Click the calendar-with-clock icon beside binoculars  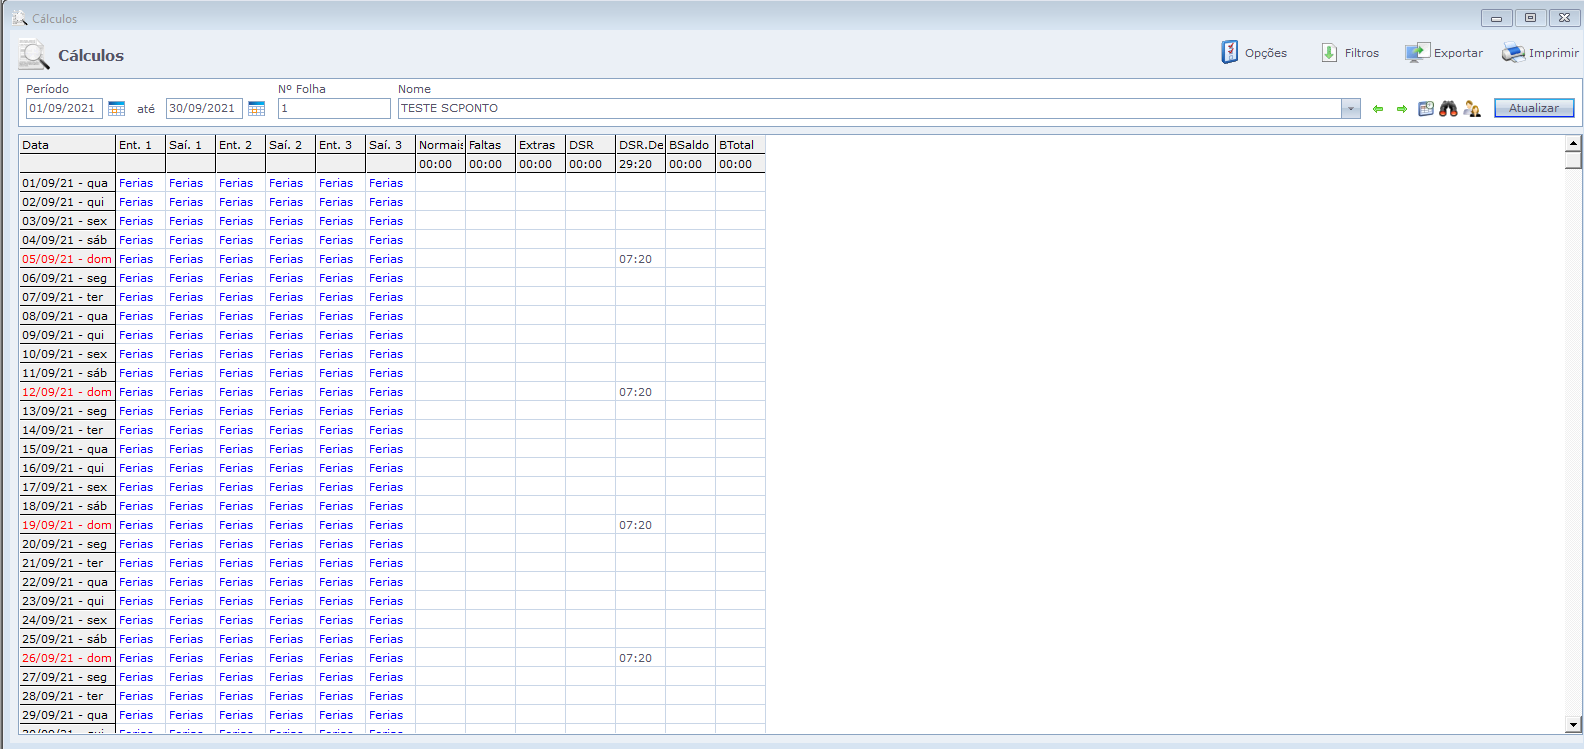coord(1426,109)
